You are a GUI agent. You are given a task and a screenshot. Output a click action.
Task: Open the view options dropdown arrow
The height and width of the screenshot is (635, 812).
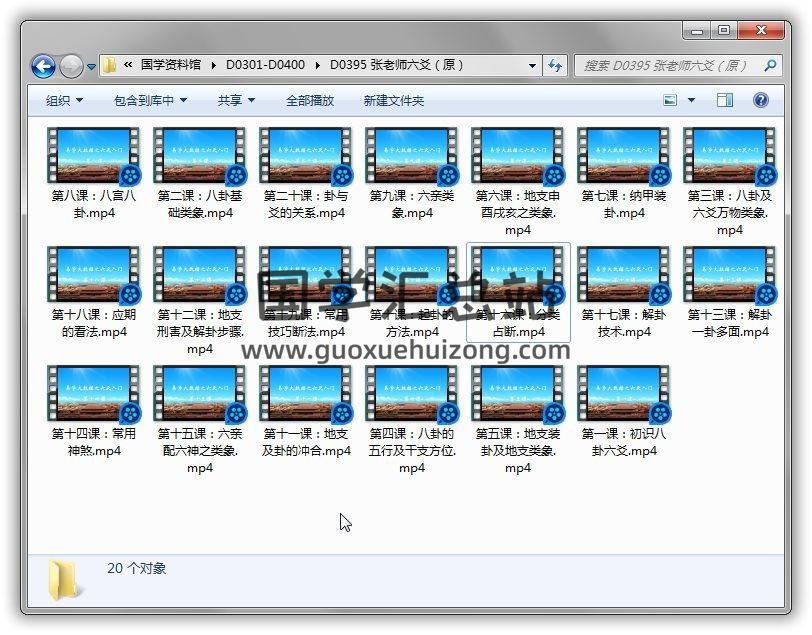click(691, 100)
